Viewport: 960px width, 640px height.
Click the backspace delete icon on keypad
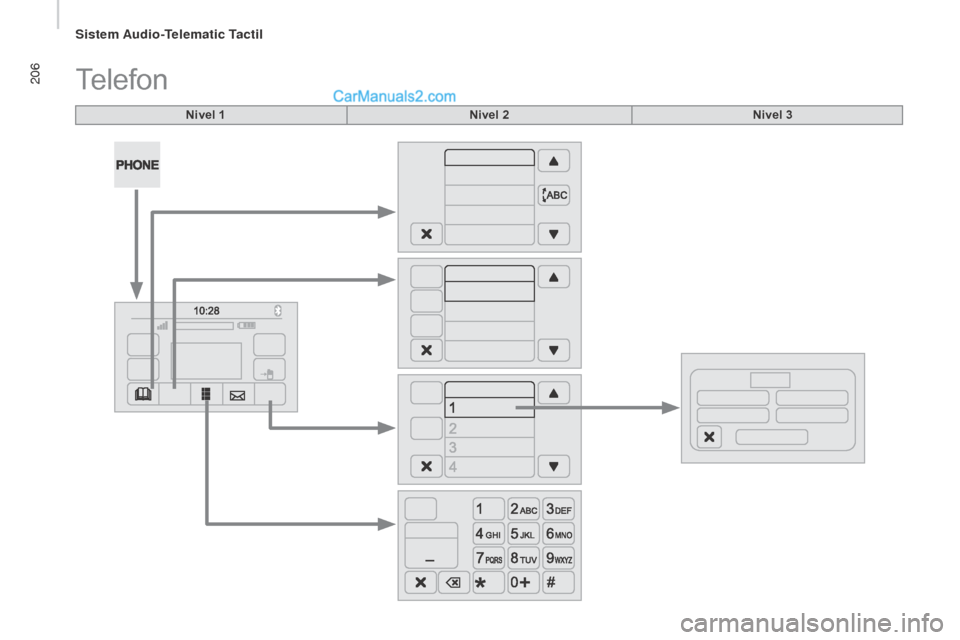454,582
